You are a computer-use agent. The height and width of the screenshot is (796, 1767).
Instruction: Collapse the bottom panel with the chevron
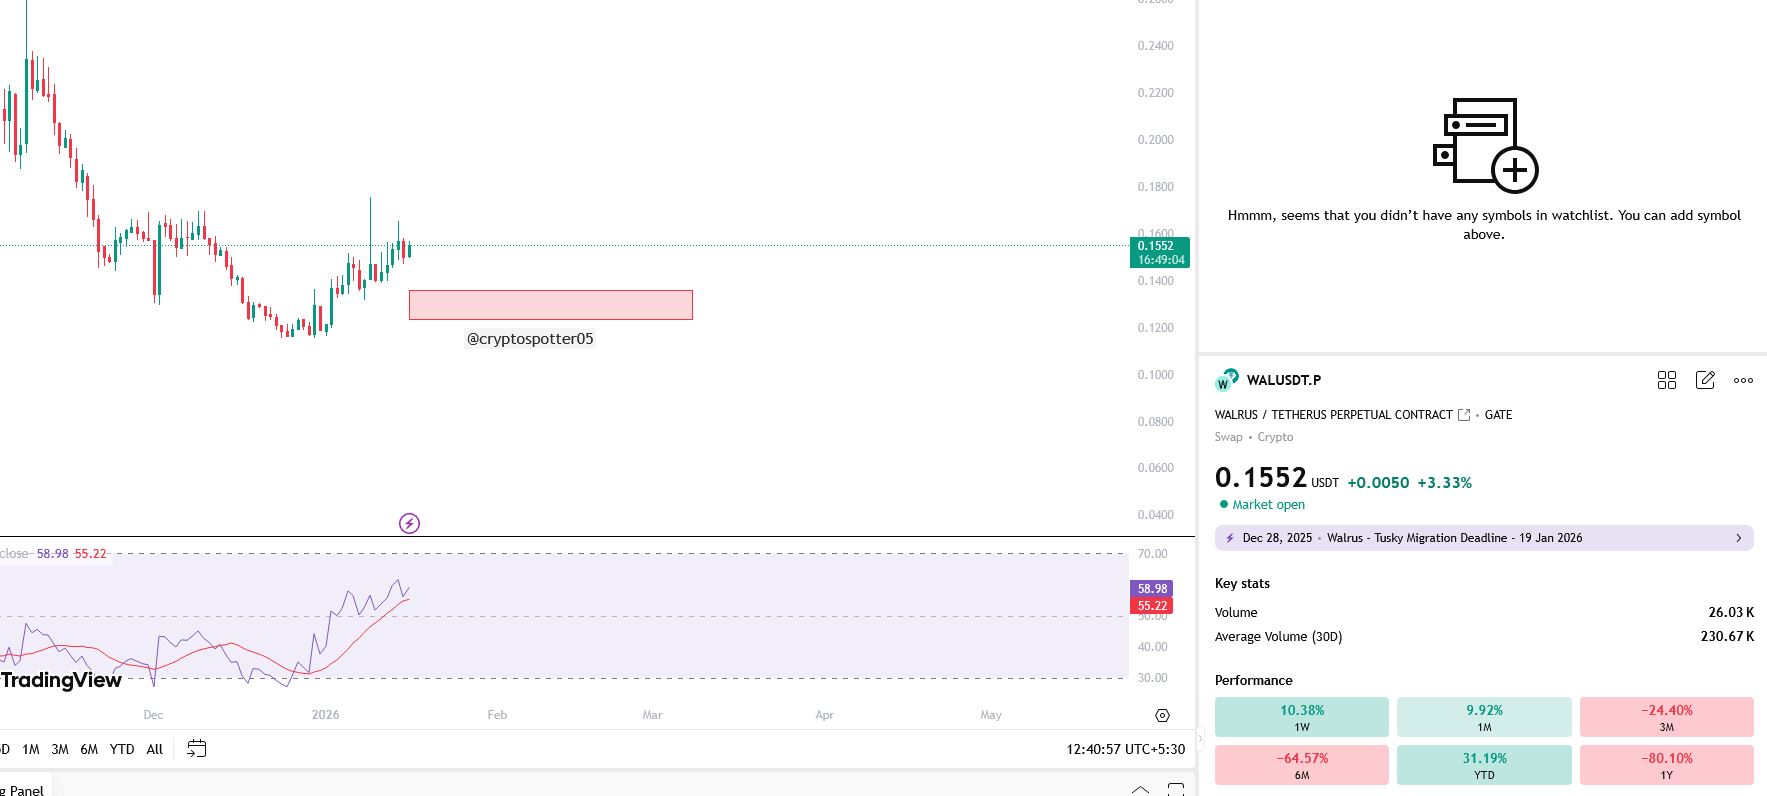[x=1140, y=789]
